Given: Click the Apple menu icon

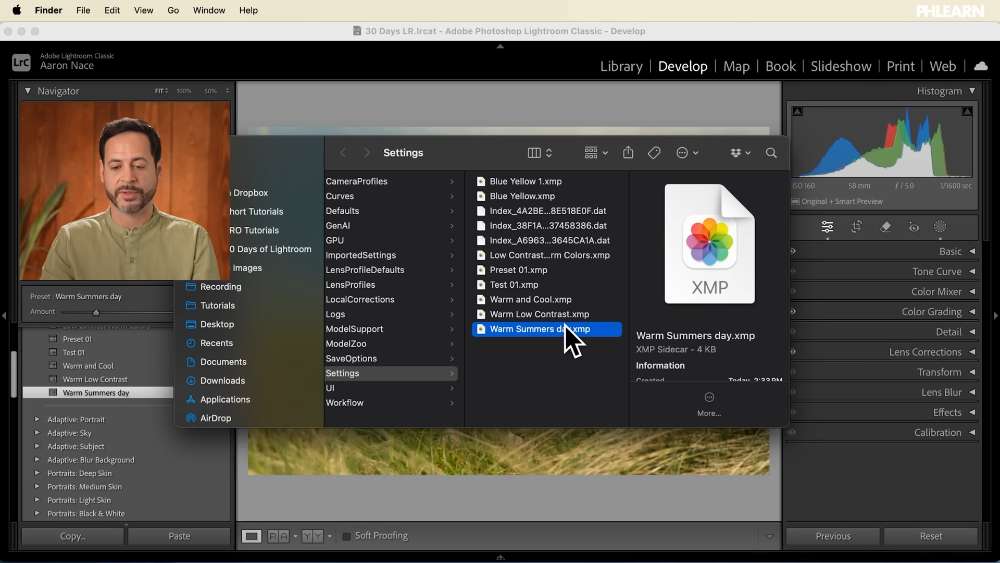Looking at the screenshot, I should pyautogui.click(x=17, y=10).
